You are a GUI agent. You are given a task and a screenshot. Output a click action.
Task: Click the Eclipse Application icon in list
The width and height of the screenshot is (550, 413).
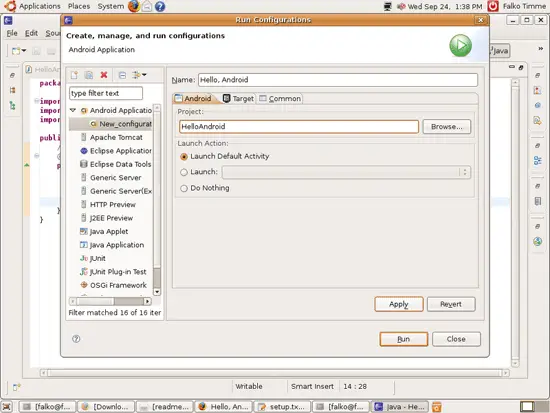(x=84, y=151)
